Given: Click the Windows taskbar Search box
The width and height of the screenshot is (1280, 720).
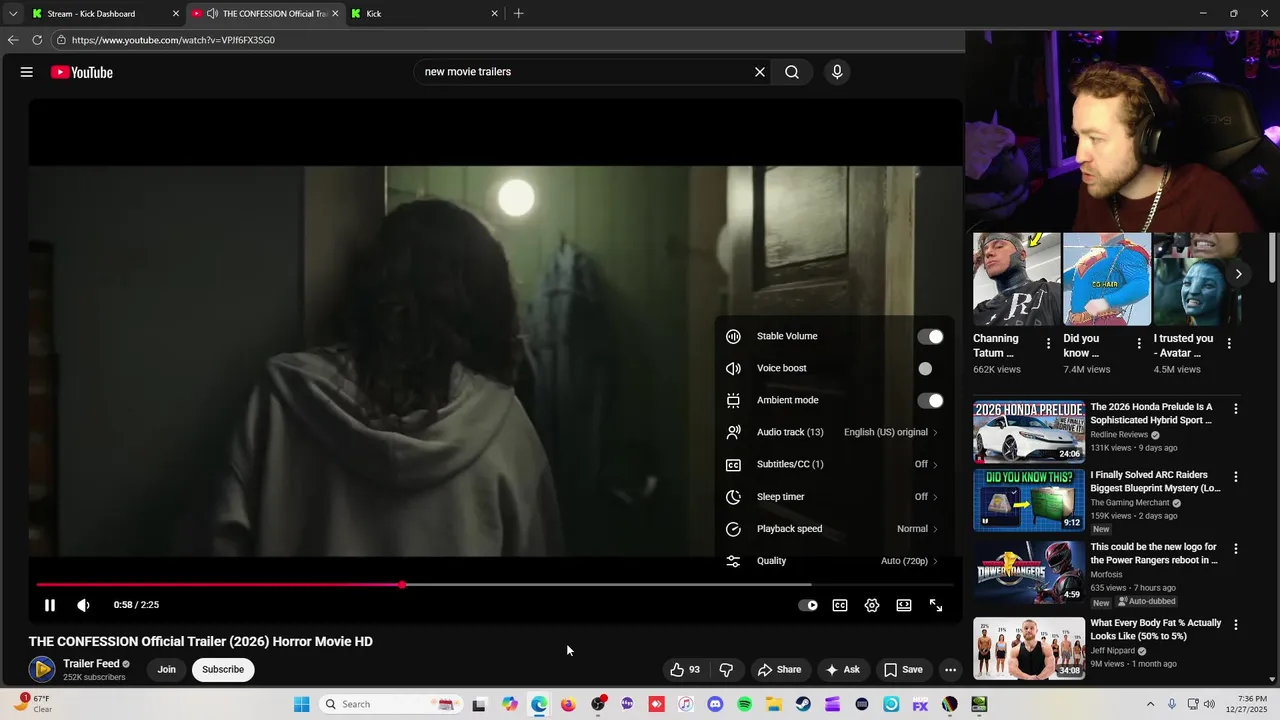Looking at the screenshot, I should [x=391, y=704].
